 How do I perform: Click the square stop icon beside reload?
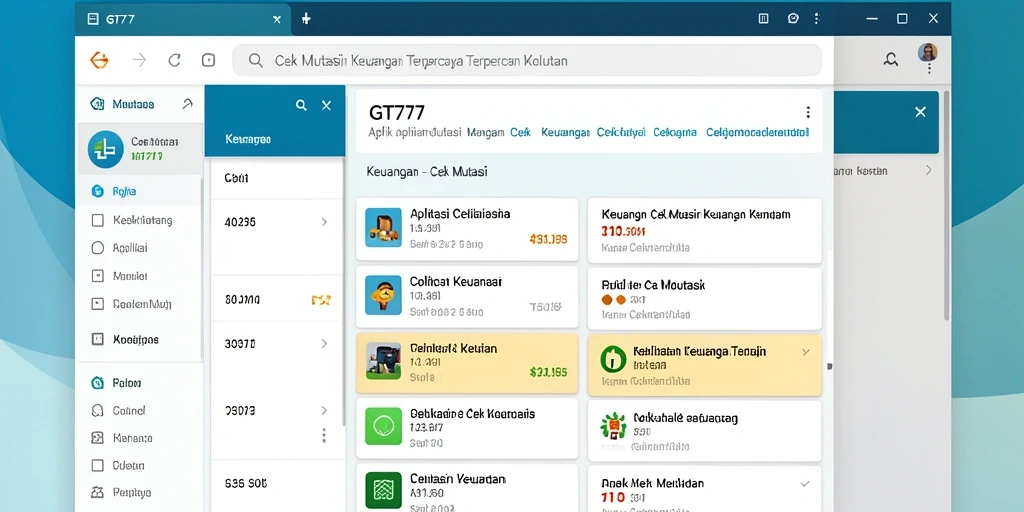(208, 61)
